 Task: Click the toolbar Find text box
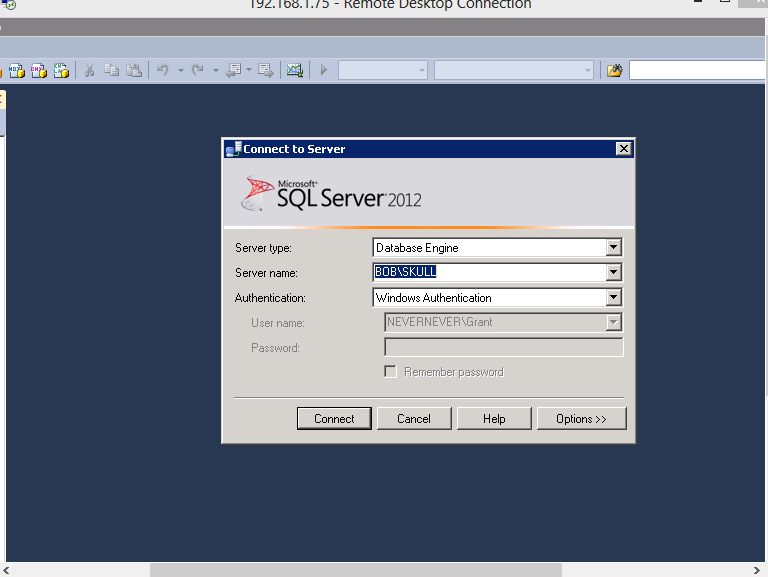[x=698, y=71]
